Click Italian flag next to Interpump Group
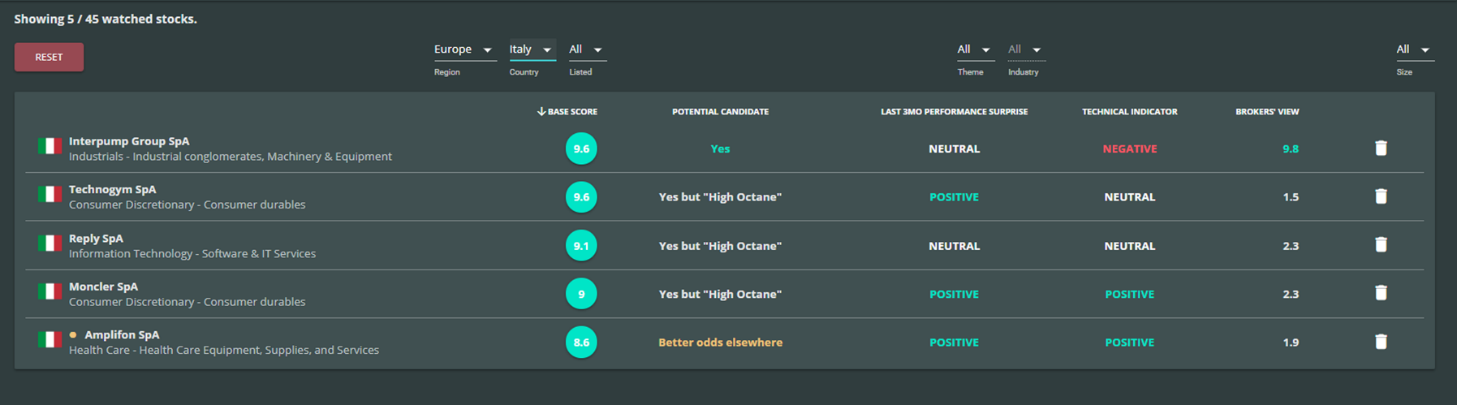The image size is (1457, 405). point(49,146)
